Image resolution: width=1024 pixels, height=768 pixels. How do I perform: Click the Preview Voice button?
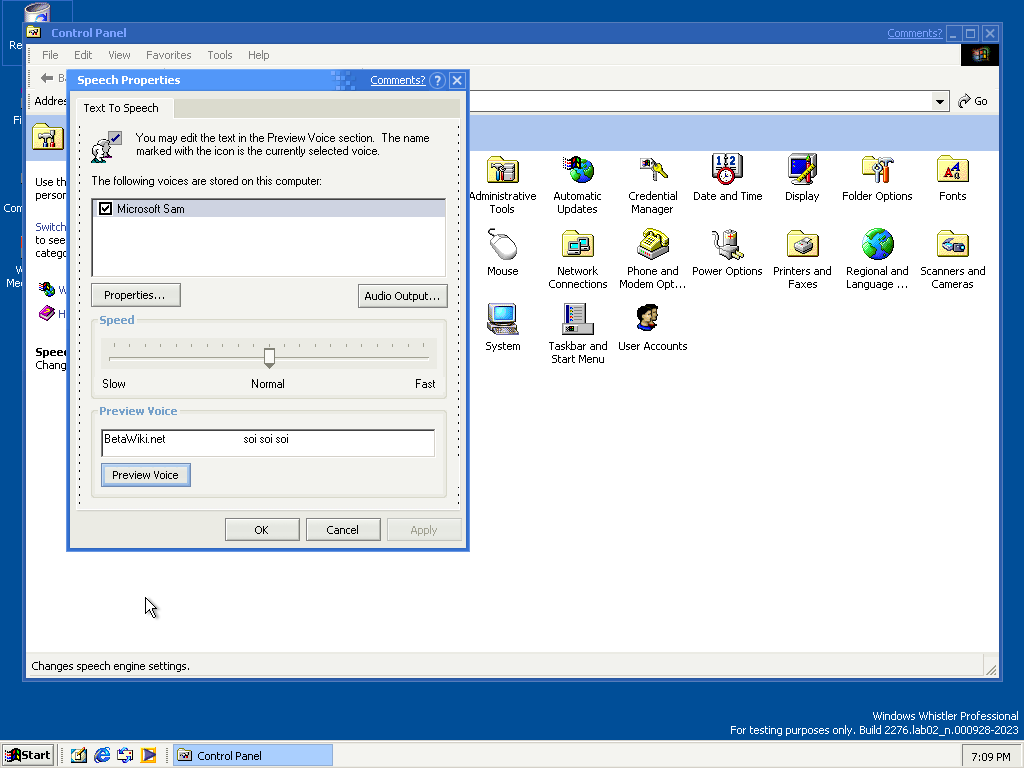pyautogui.click(x=145, y=475)
